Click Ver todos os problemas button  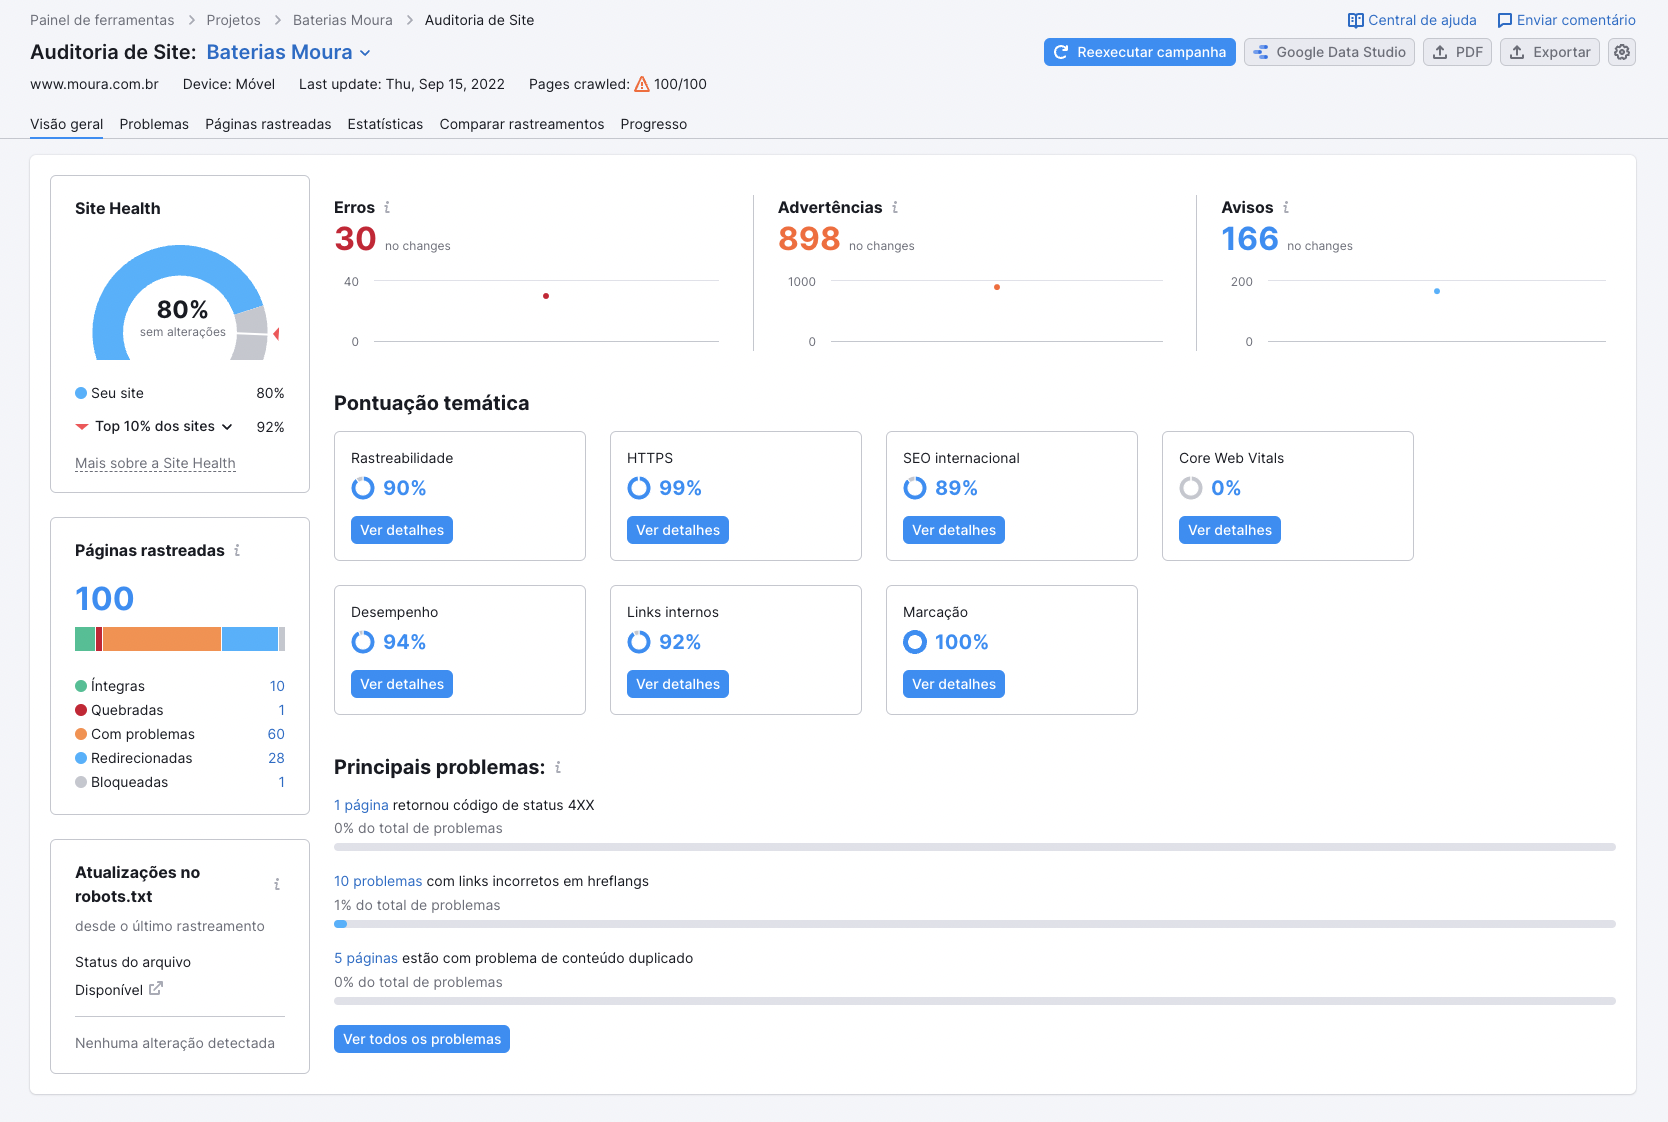pyautogui.click(x=422, y=1039)
